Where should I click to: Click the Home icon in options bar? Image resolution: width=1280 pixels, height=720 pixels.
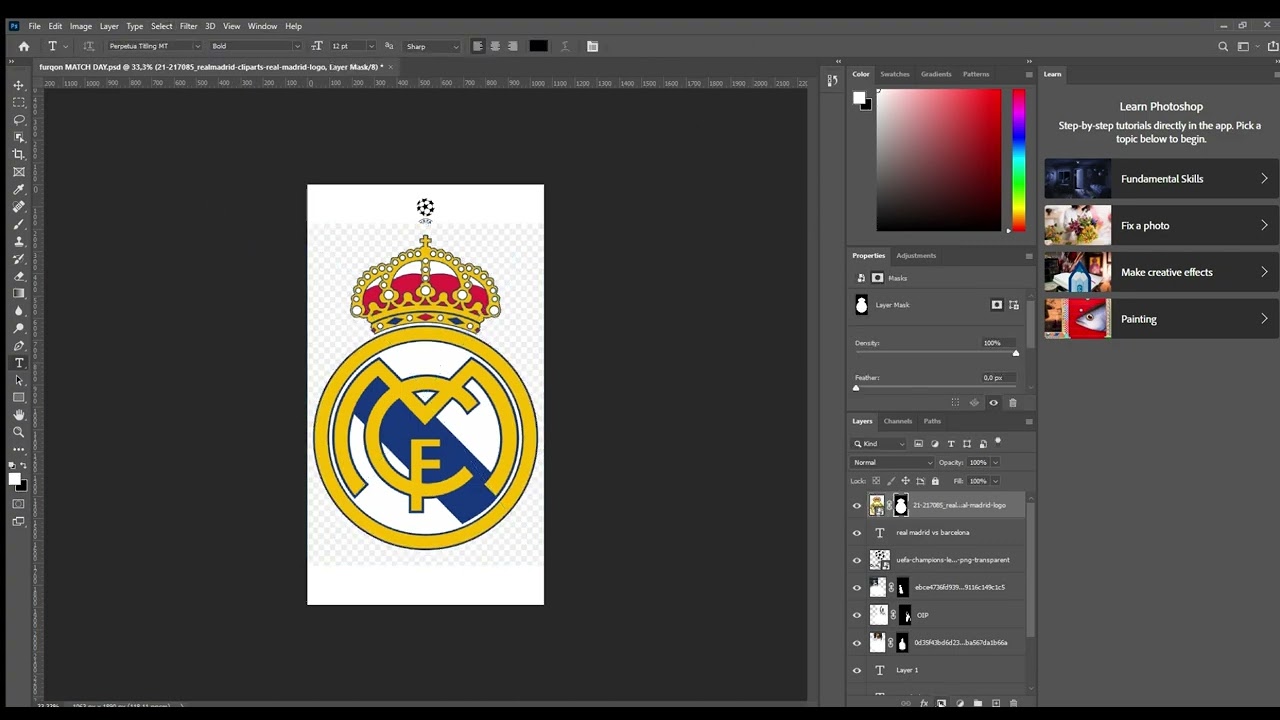tap(24, 46)
